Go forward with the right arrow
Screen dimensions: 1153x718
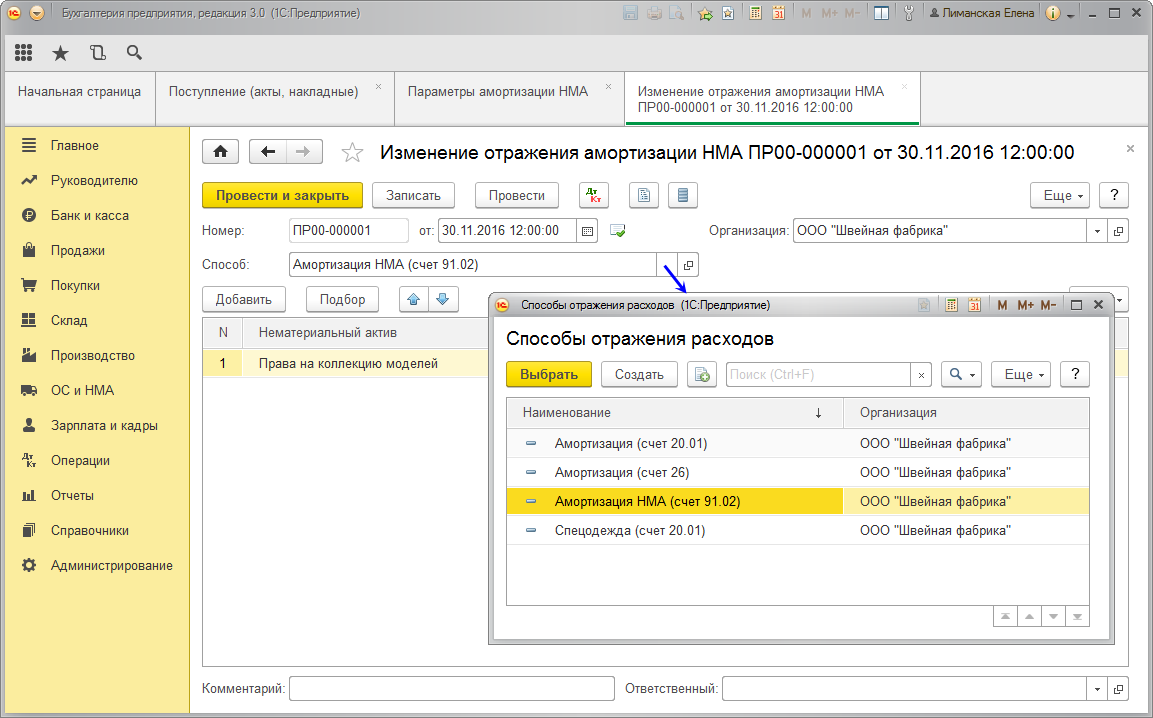pos(304,152)
